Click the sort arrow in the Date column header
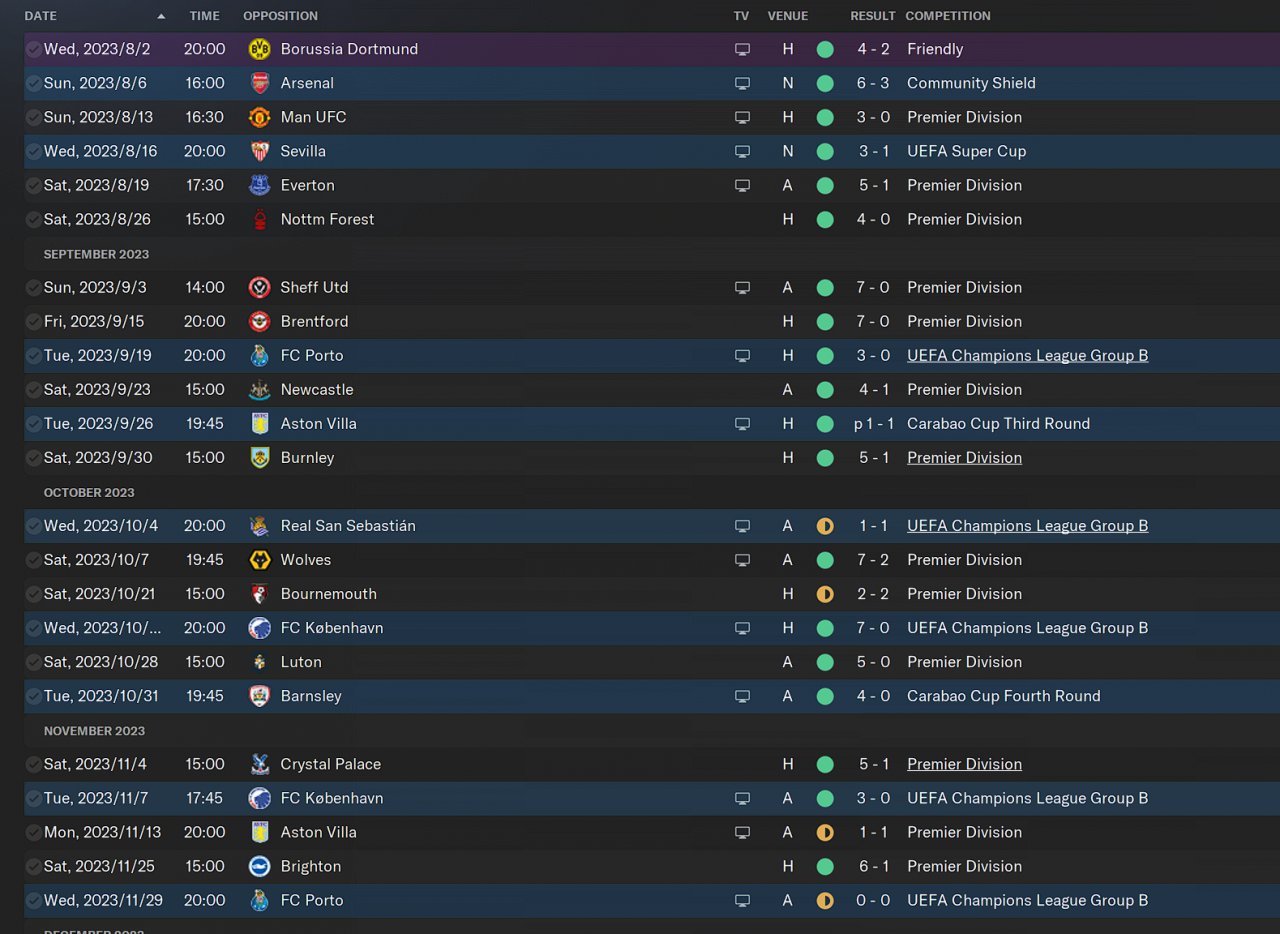The image size is (1280, 934). pyautogui.click(x=161, y=16)
